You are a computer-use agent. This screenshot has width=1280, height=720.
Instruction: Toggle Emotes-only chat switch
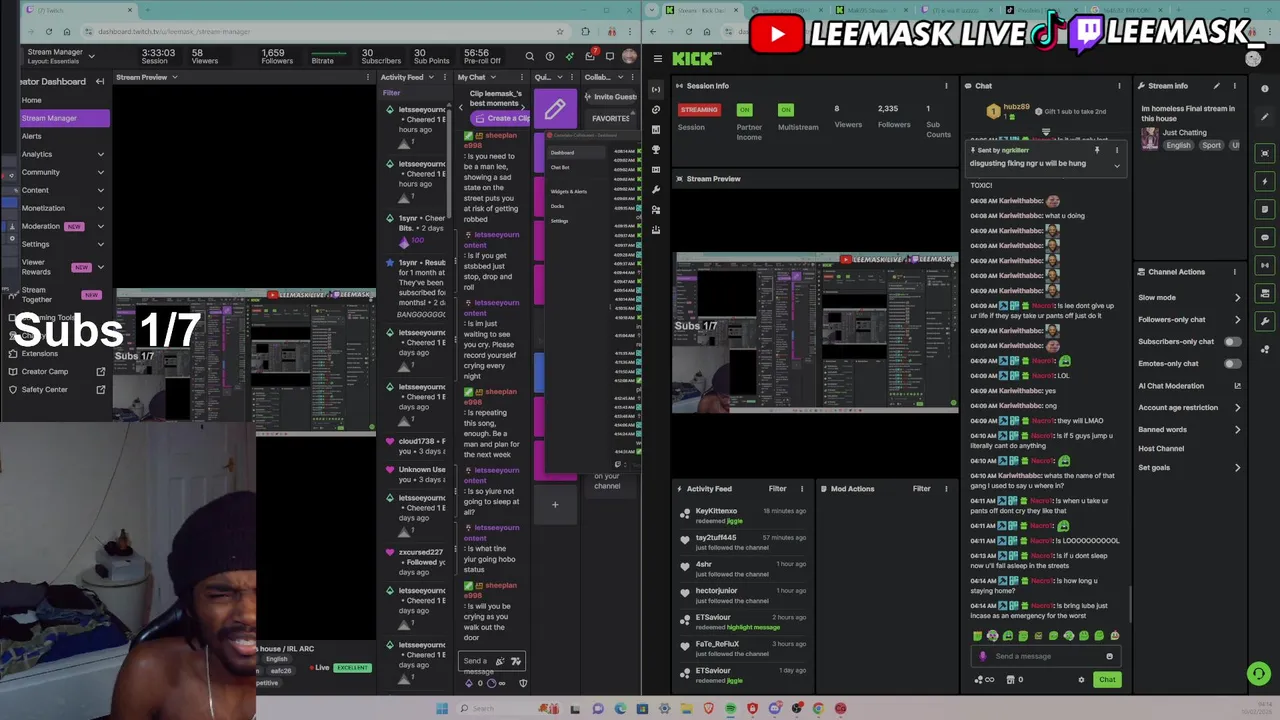coord(1232,364)
